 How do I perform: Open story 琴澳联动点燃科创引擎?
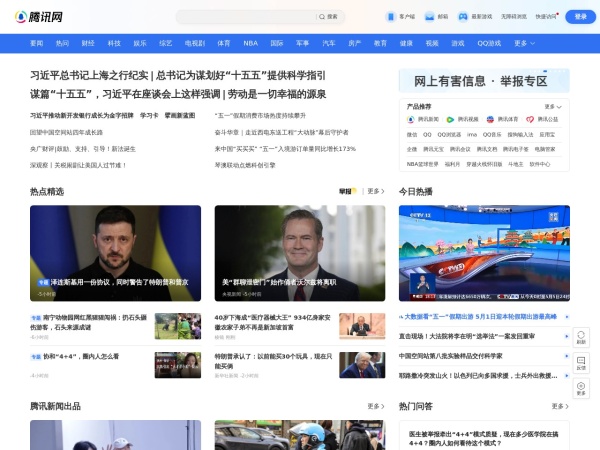click(x=245, y=165)
